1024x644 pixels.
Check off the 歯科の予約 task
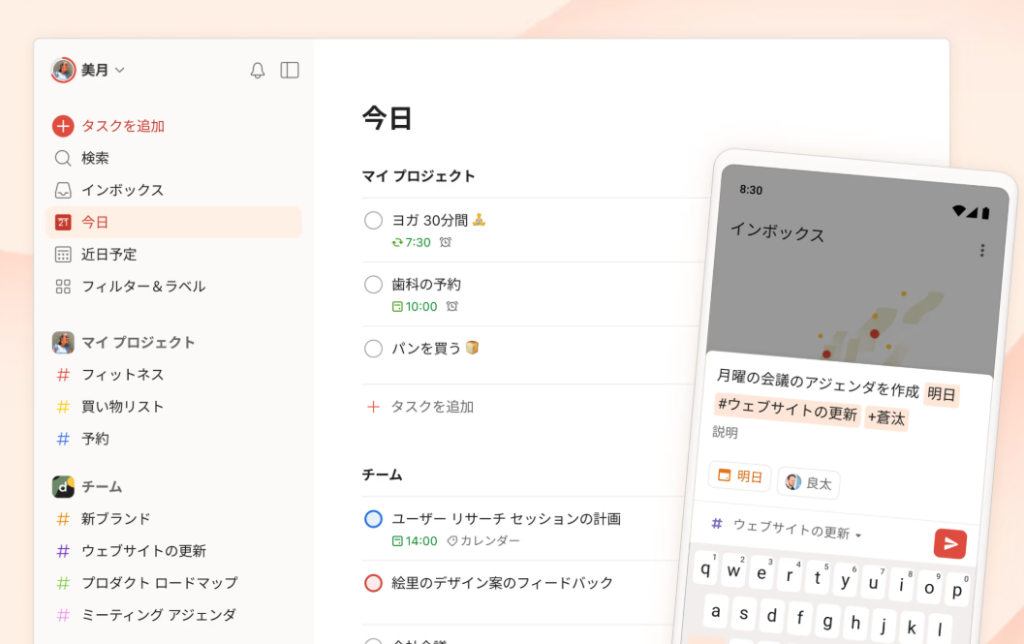(x=373, y=284)
